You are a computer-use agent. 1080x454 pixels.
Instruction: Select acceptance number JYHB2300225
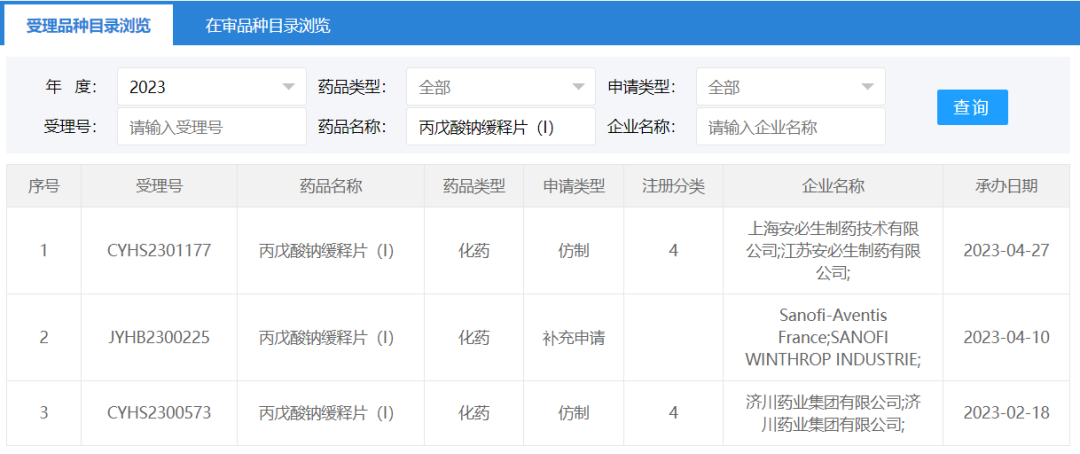[x=159, y=338]
